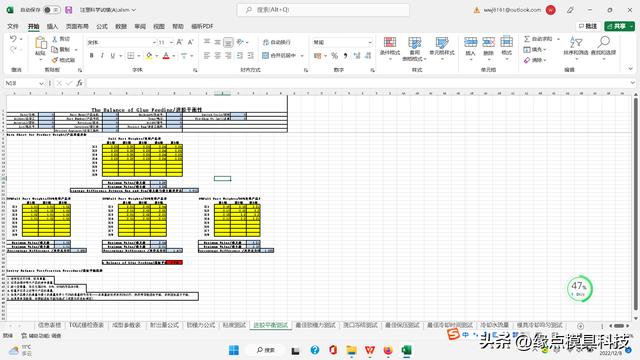Expand the Name Box dropdown arrow
Viewport: 640px width, 360px height.
[x=41, y=83]
